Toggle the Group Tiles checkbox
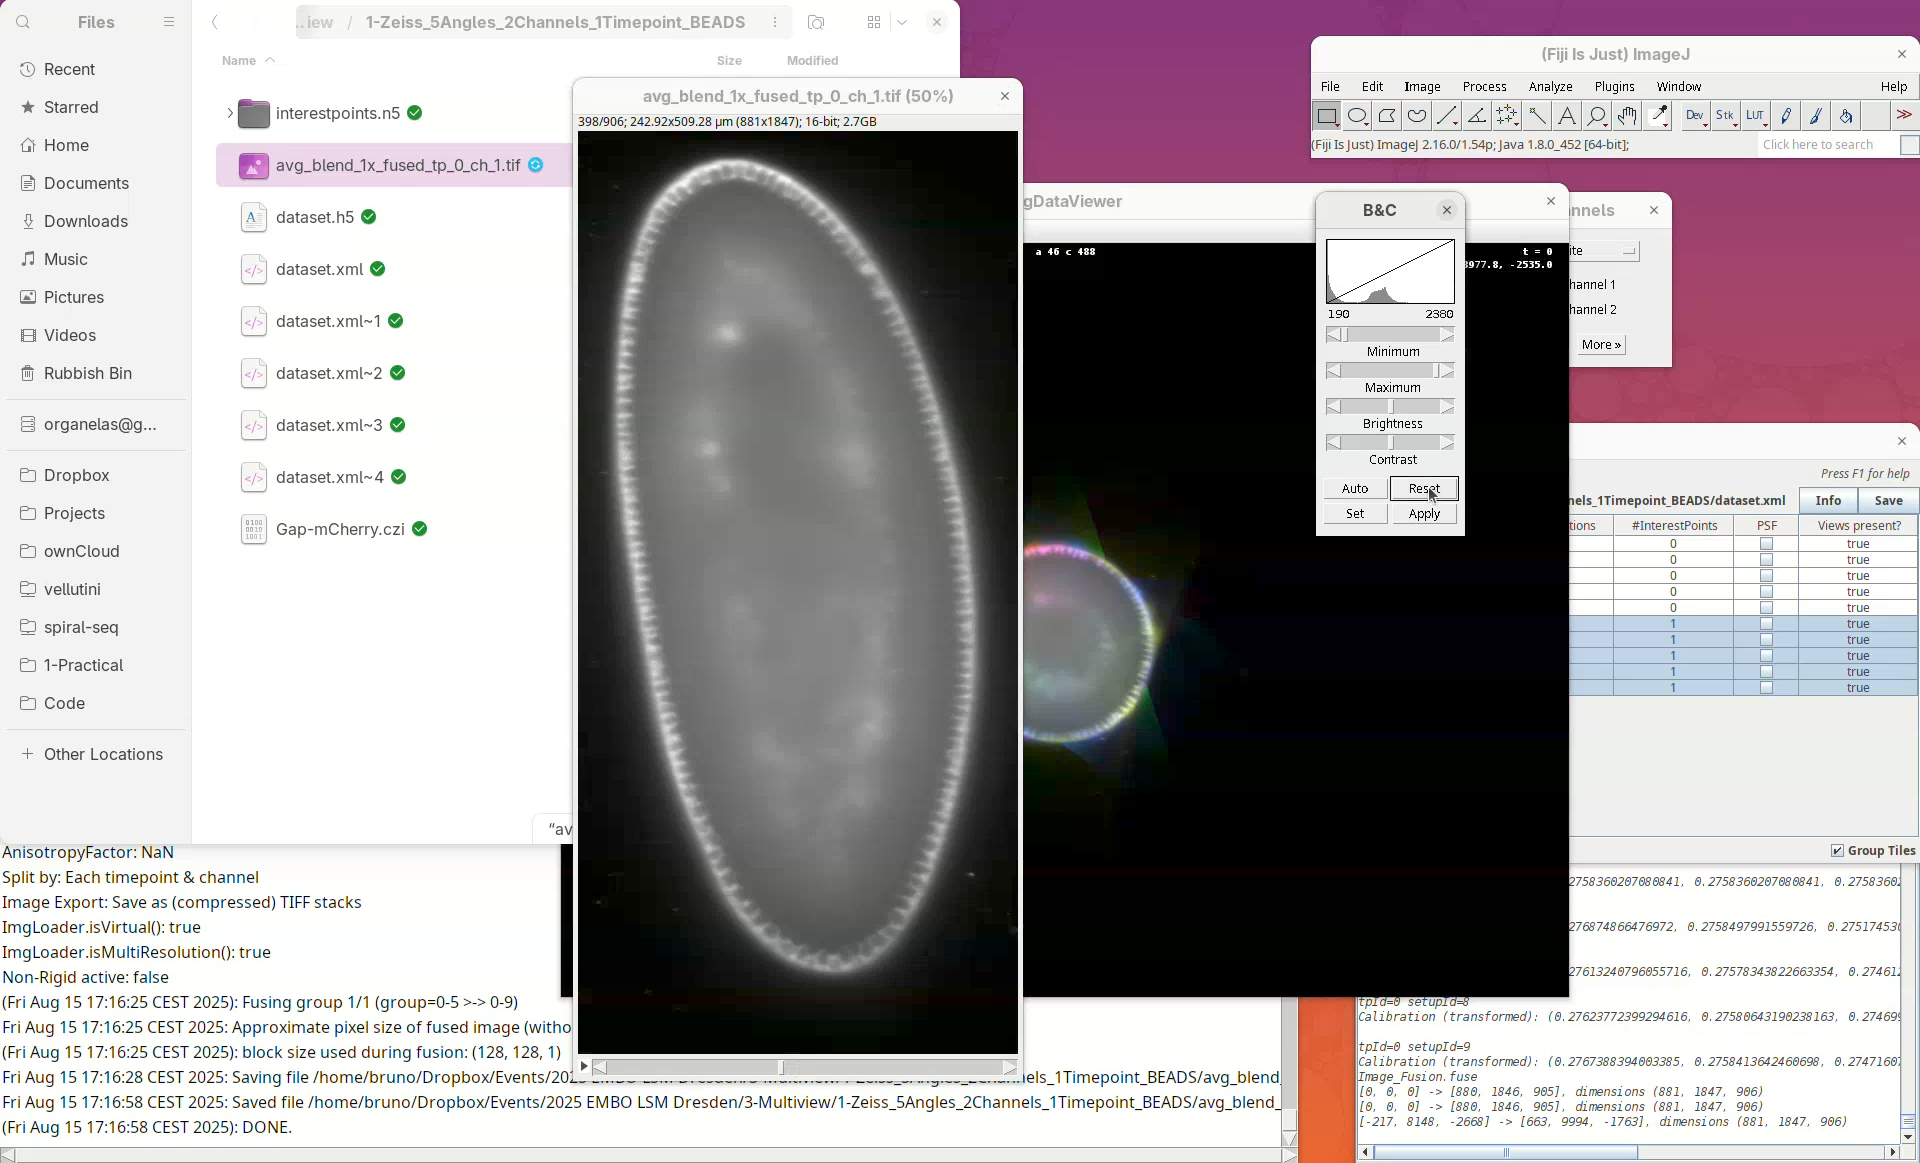The height and width of the screenshot is (1163, 1920). pyautogui.click(x=1837, y=850)
